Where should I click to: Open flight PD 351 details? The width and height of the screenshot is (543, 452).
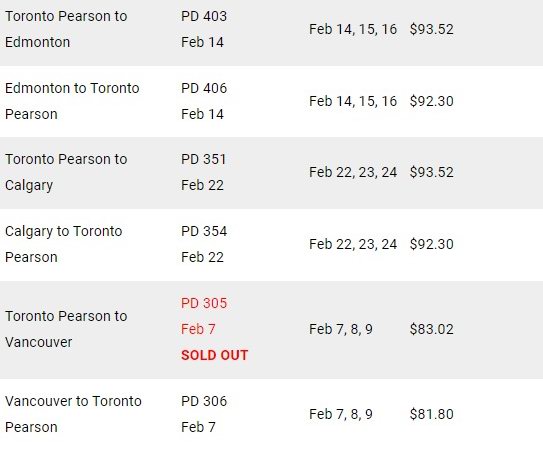point(203,159)
